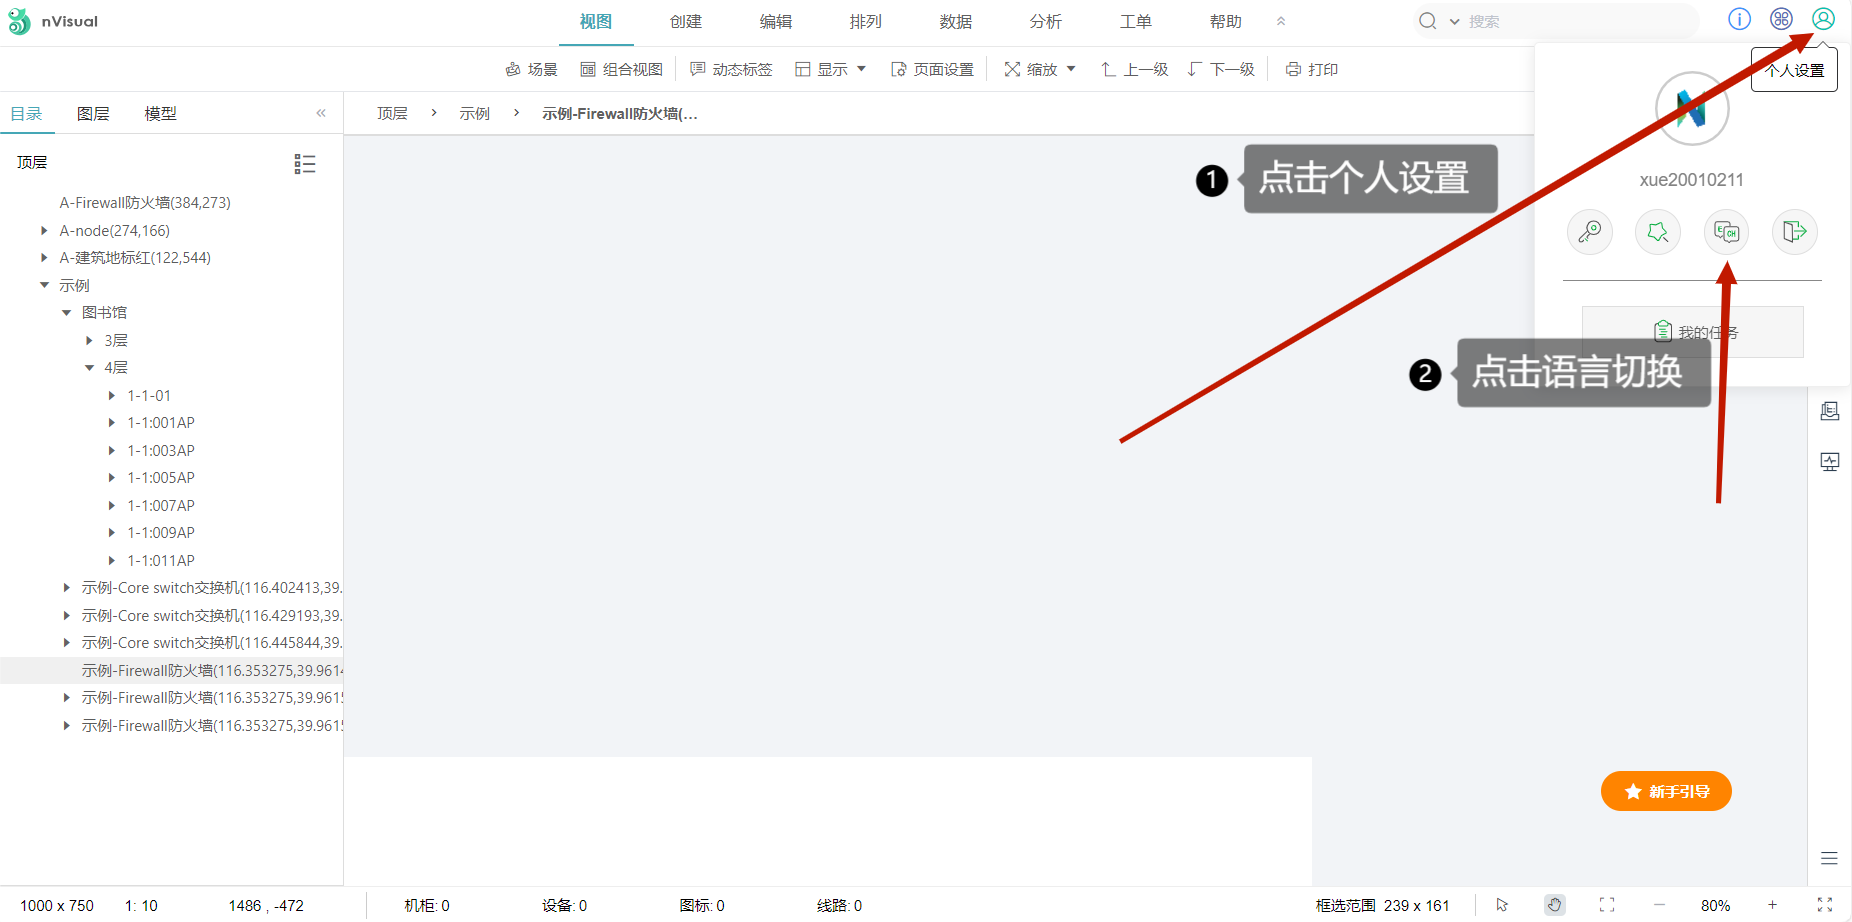Select Core switch row with 116.402413
Image resolution: width=1852 pixels, height=922 pixels.
coord(212,588)
